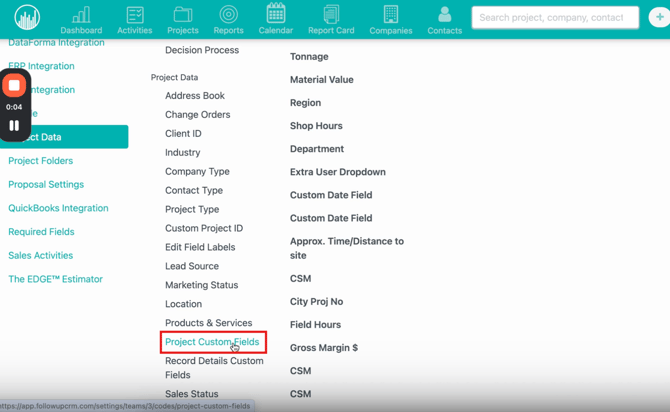The width and height of the screenshot is (670, 412).
Task: Open QuickBooks Integration settings
Action: coord(58,208)
